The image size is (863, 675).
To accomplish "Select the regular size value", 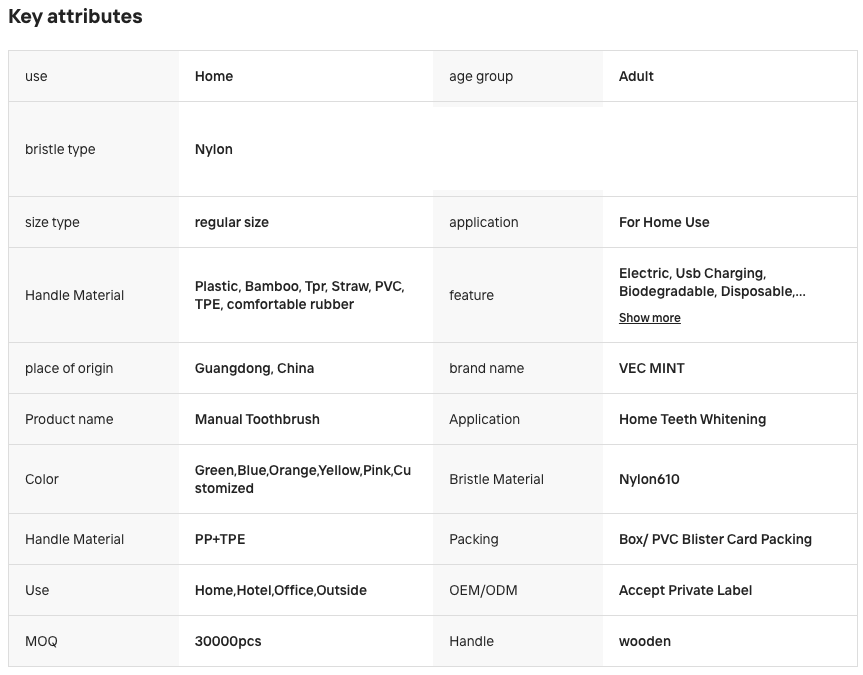I will click(x=232, y=222).
